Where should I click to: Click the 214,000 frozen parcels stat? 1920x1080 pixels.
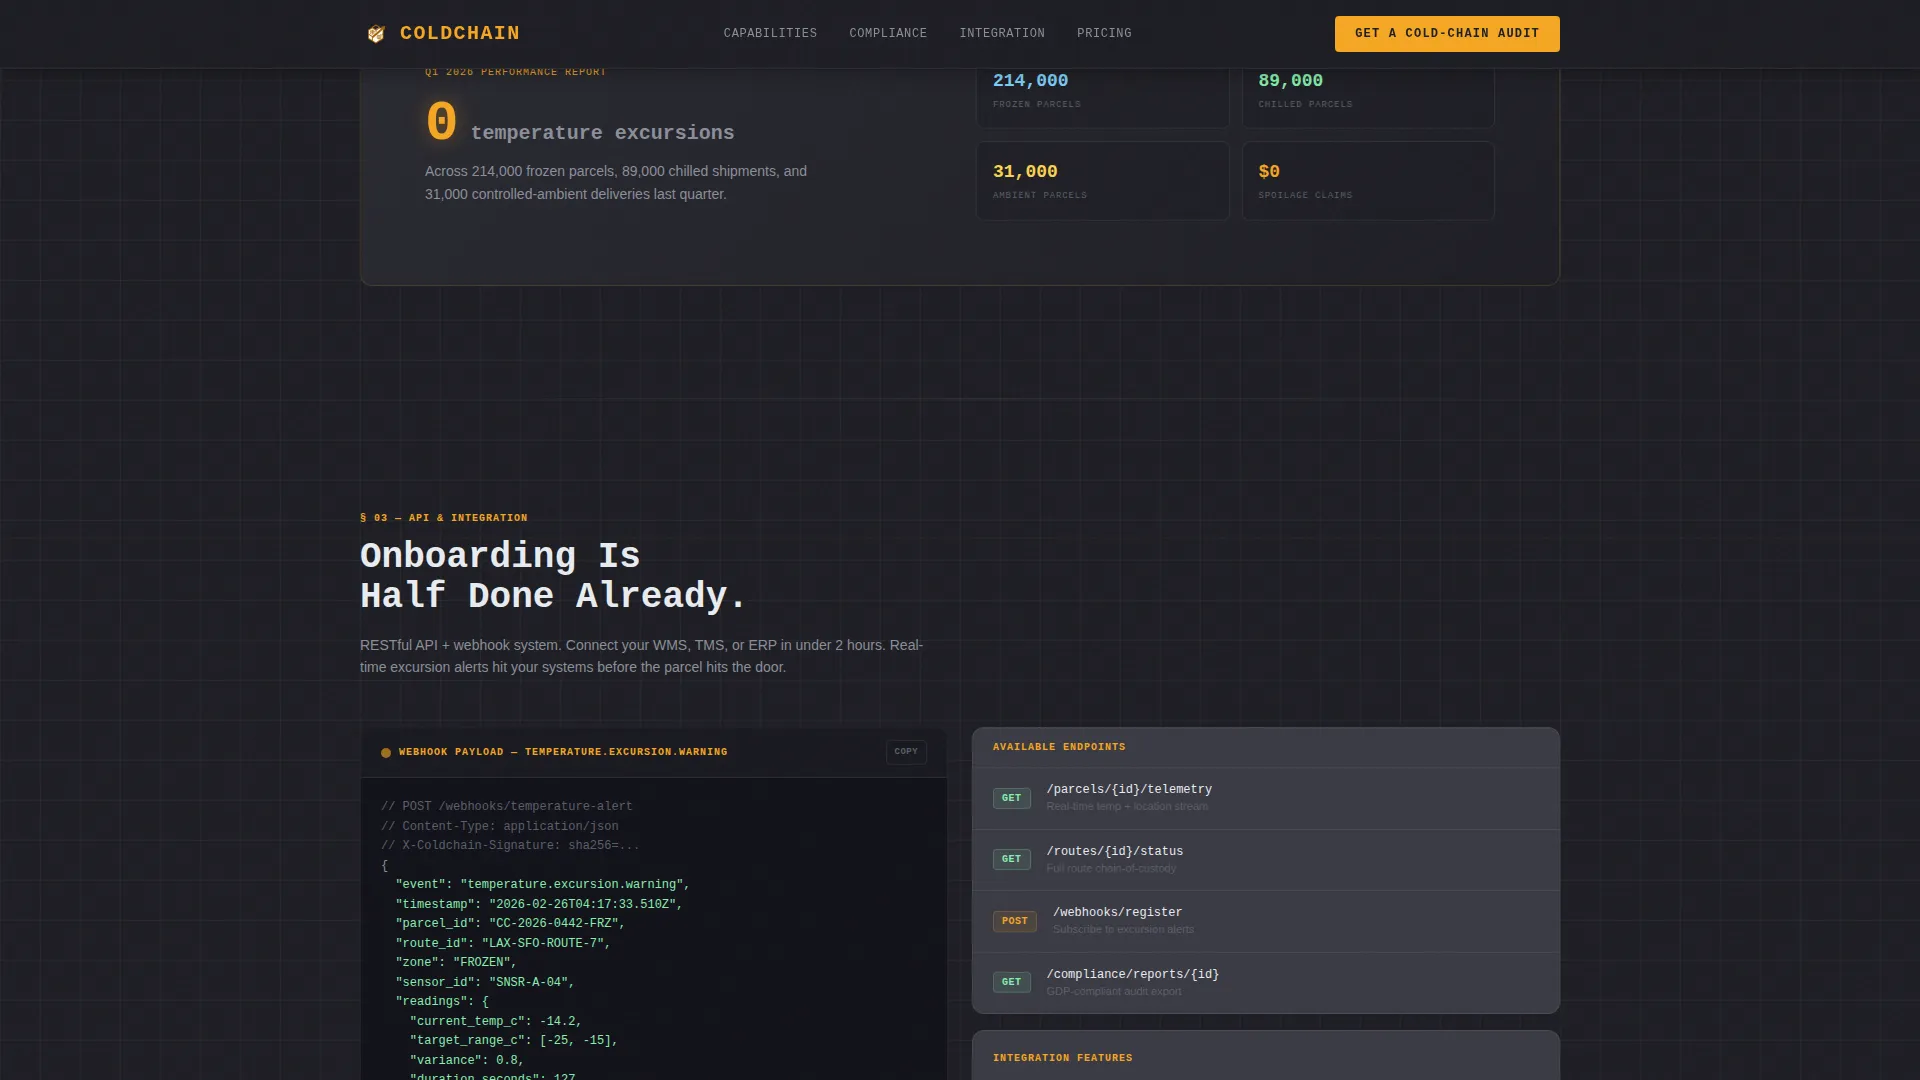[1103, 97]
